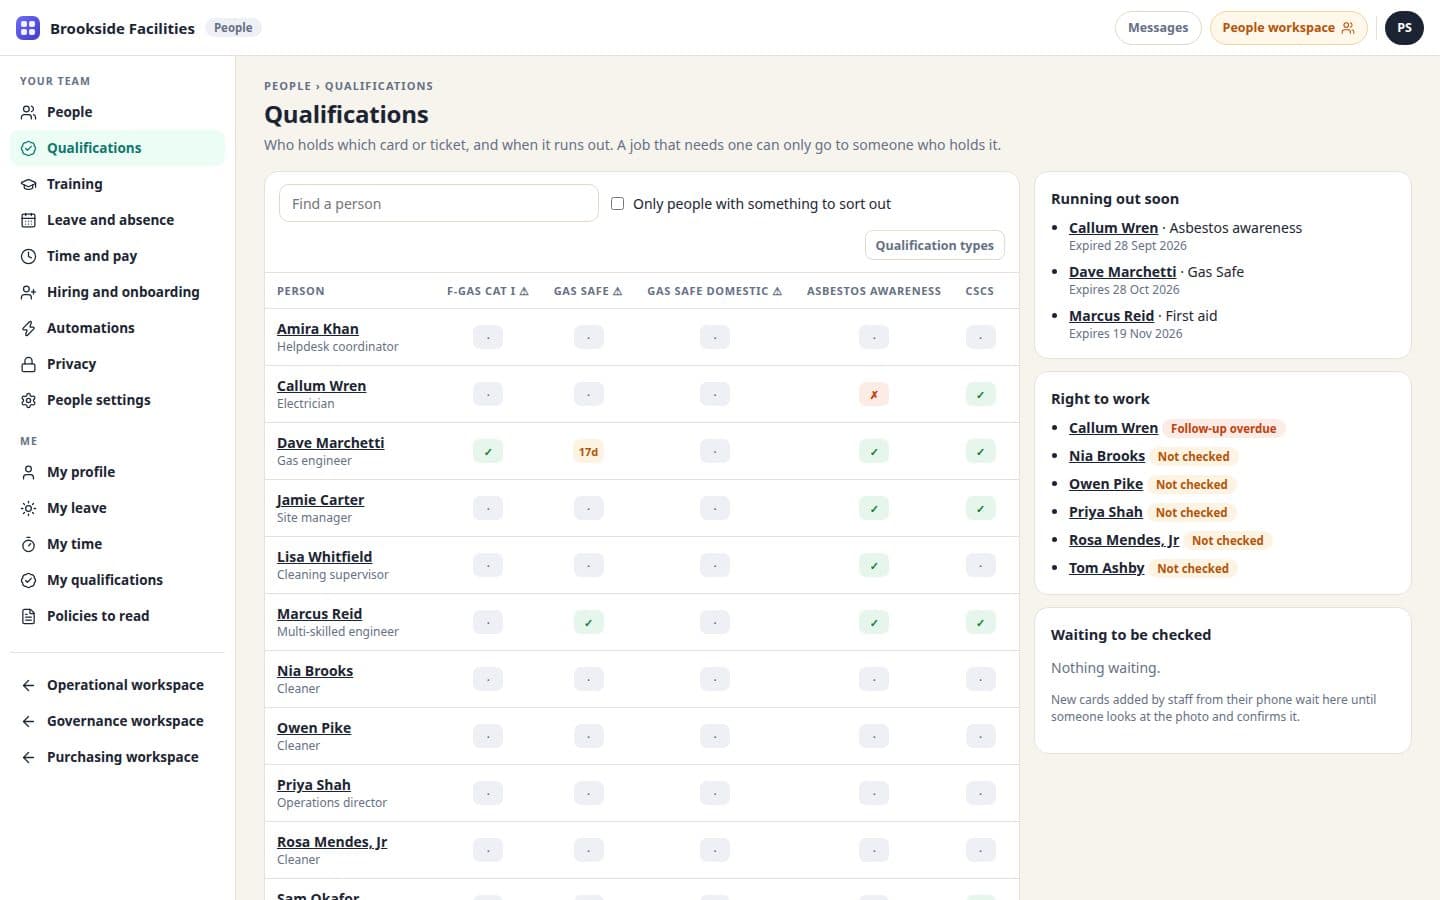The height and width of the screenshot is (900, 1440).
Task: Click the Training graduation cap icon
Action: click(x=29, y=184)
